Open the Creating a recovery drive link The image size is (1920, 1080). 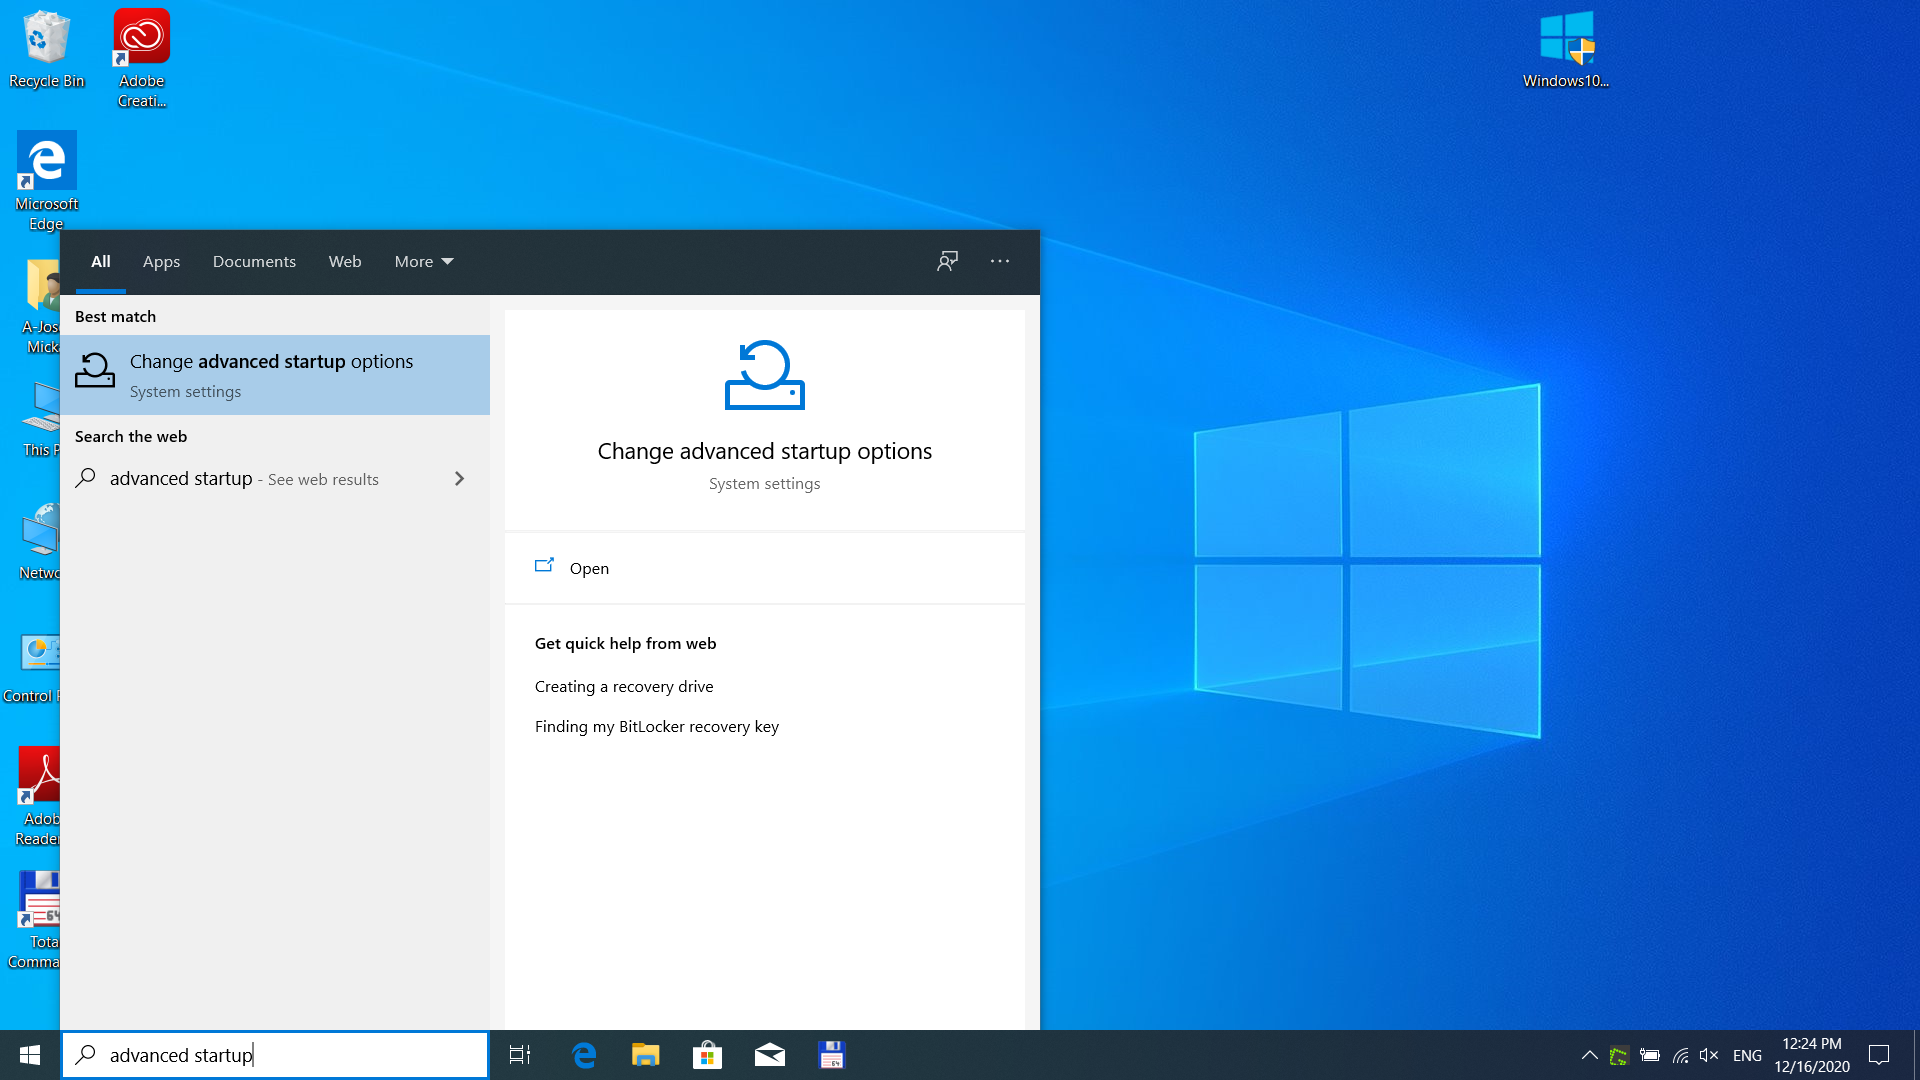tap(624, 686)
